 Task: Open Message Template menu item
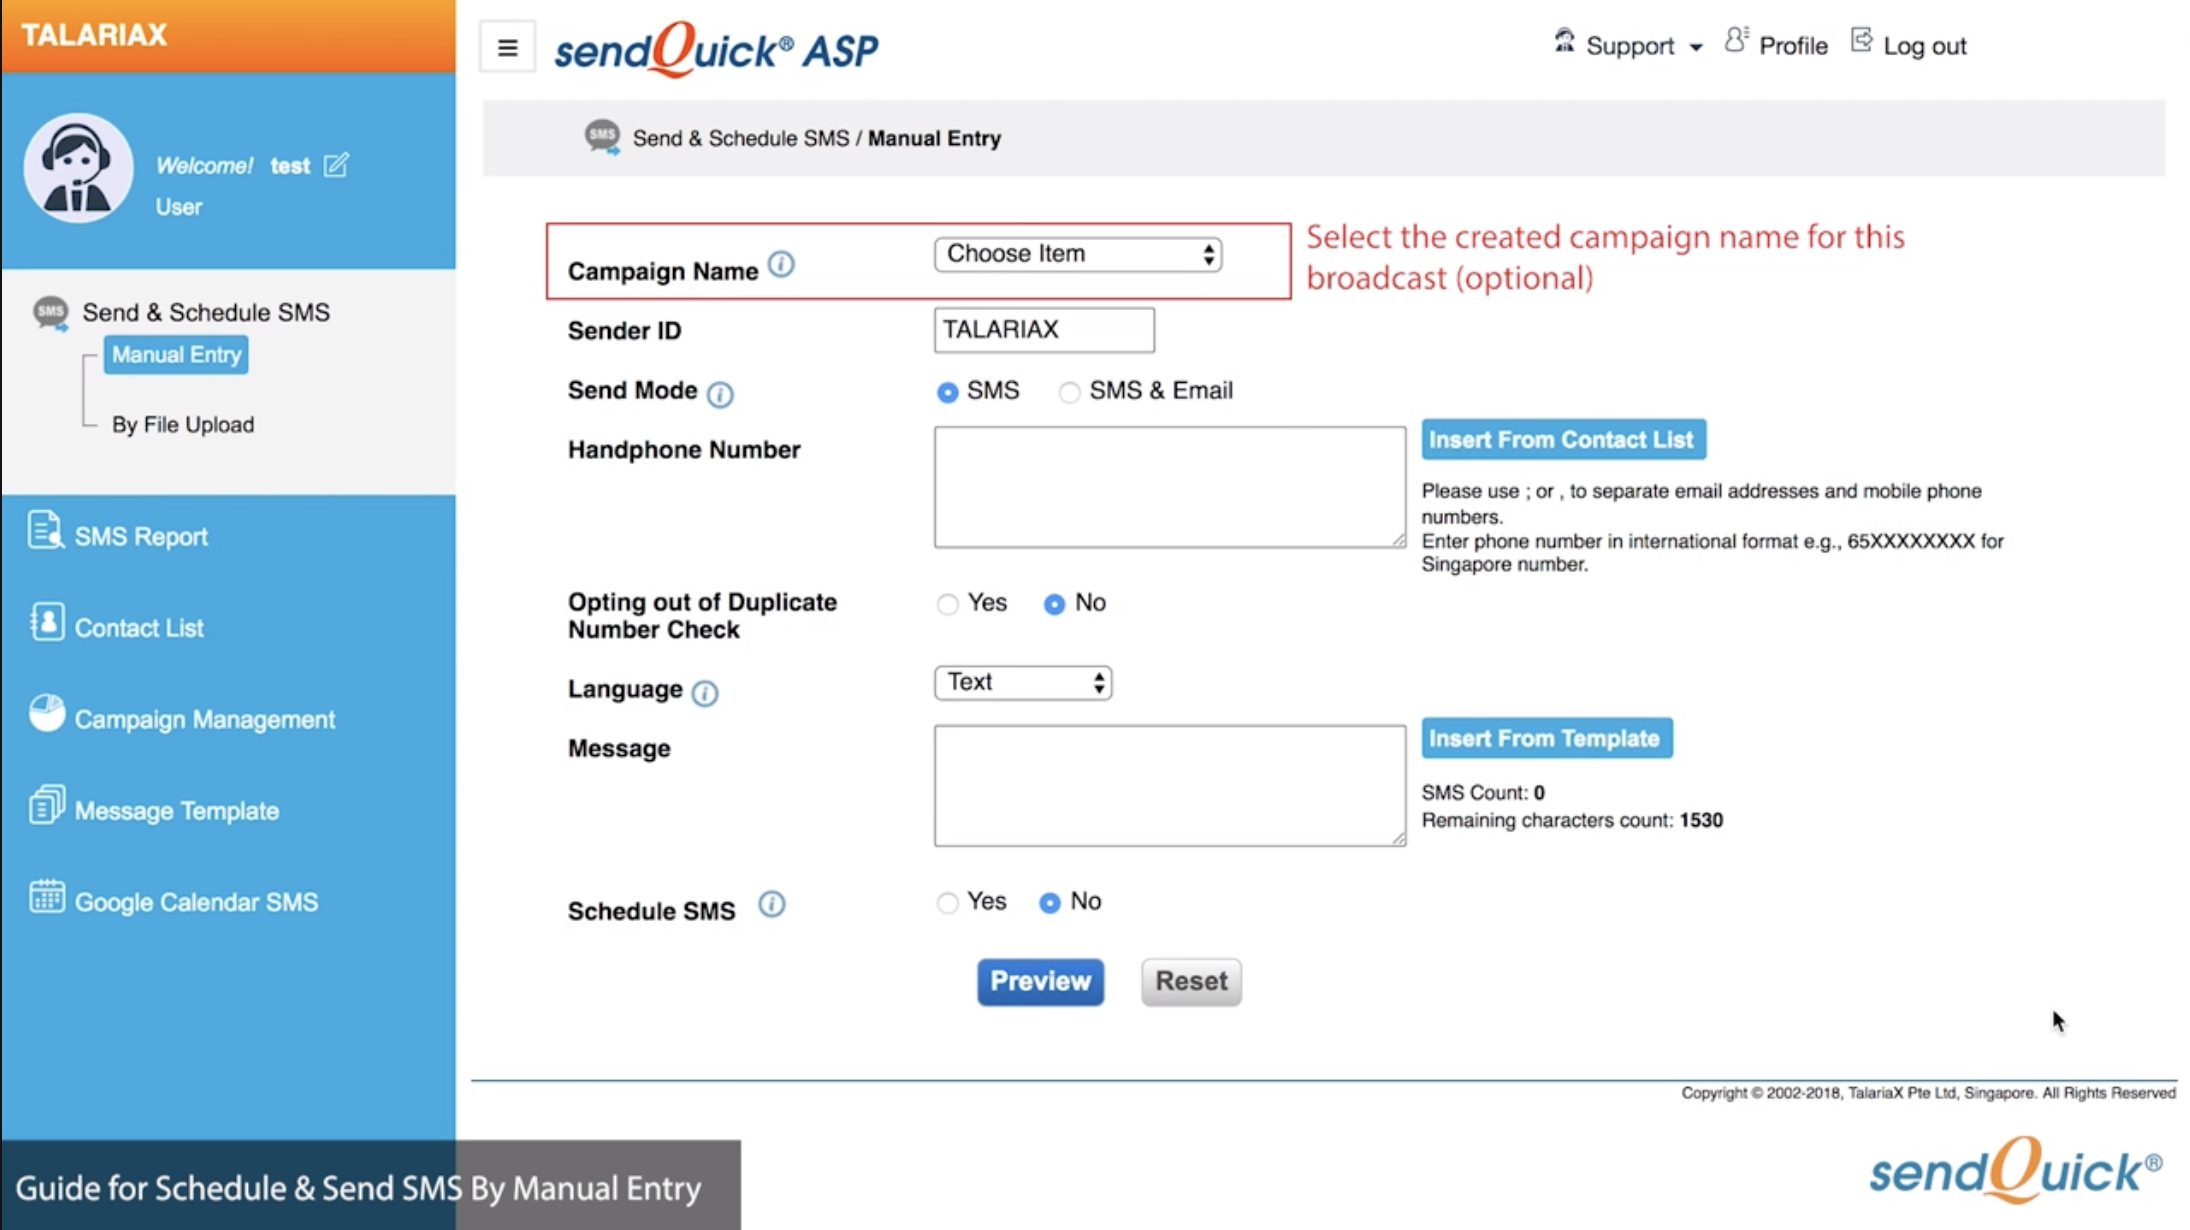pyautogui.click(x=177, y=811)
